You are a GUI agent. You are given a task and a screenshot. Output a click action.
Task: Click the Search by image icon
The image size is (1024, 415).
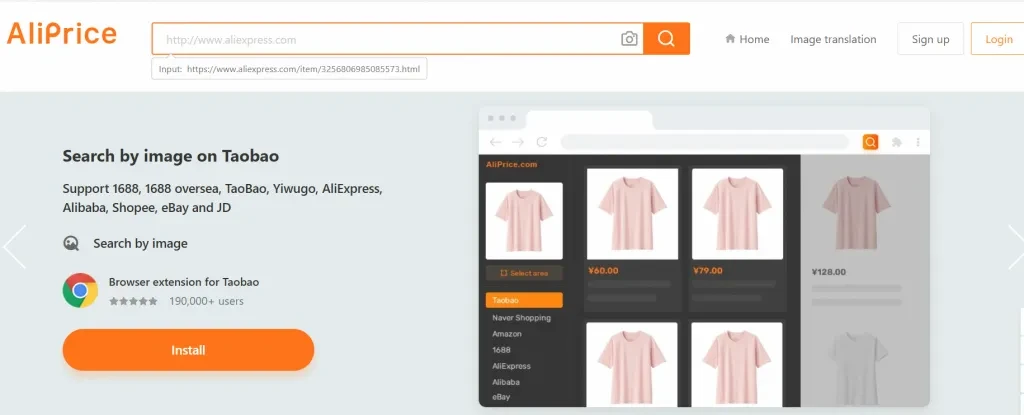(x=71, y=243)
